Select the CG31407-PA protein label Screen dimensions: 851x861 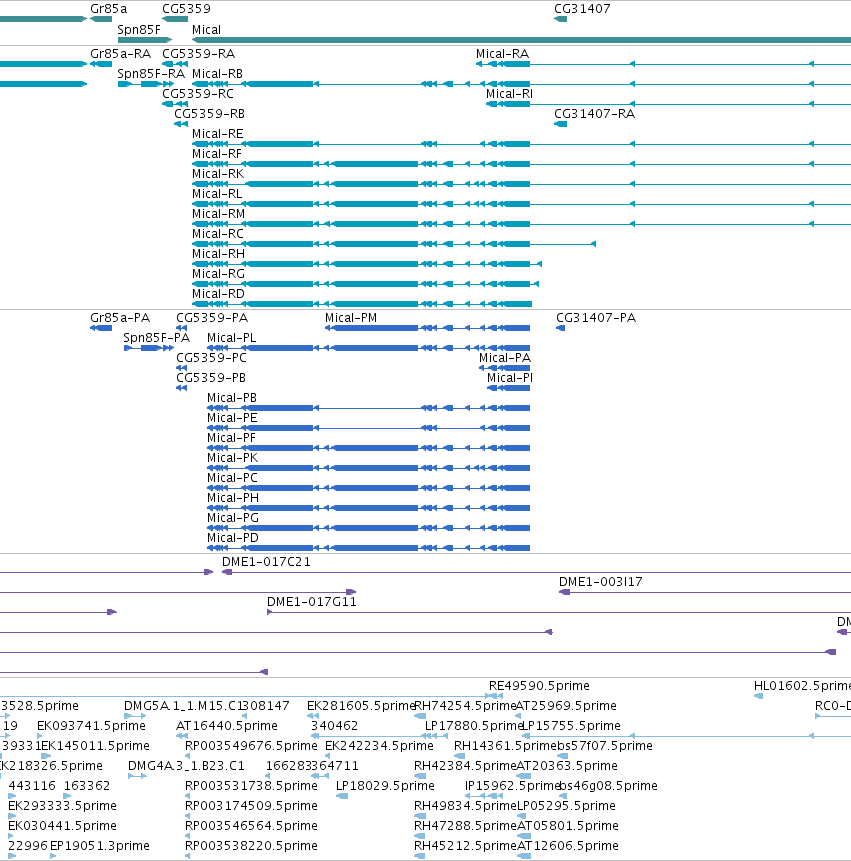pos(596,318)
